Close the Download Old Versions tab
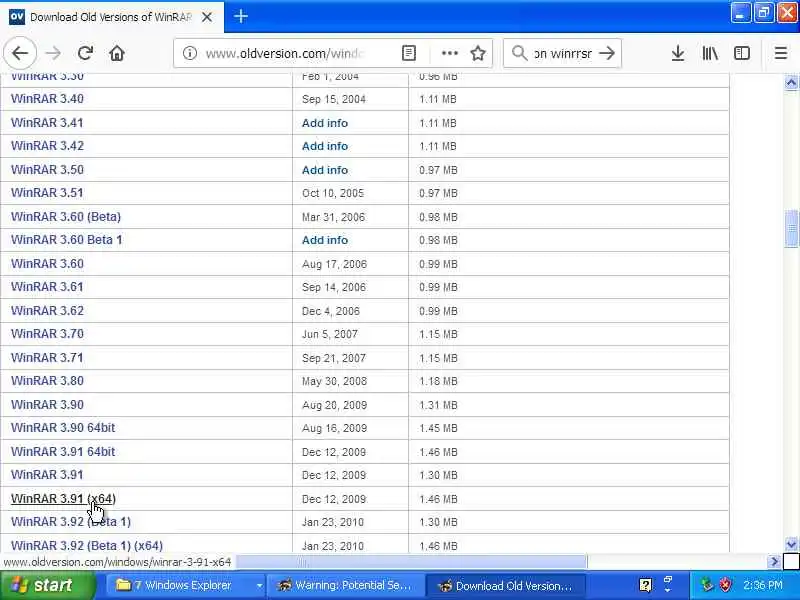The height and width of the screenshot is (600, 800). 207,17
